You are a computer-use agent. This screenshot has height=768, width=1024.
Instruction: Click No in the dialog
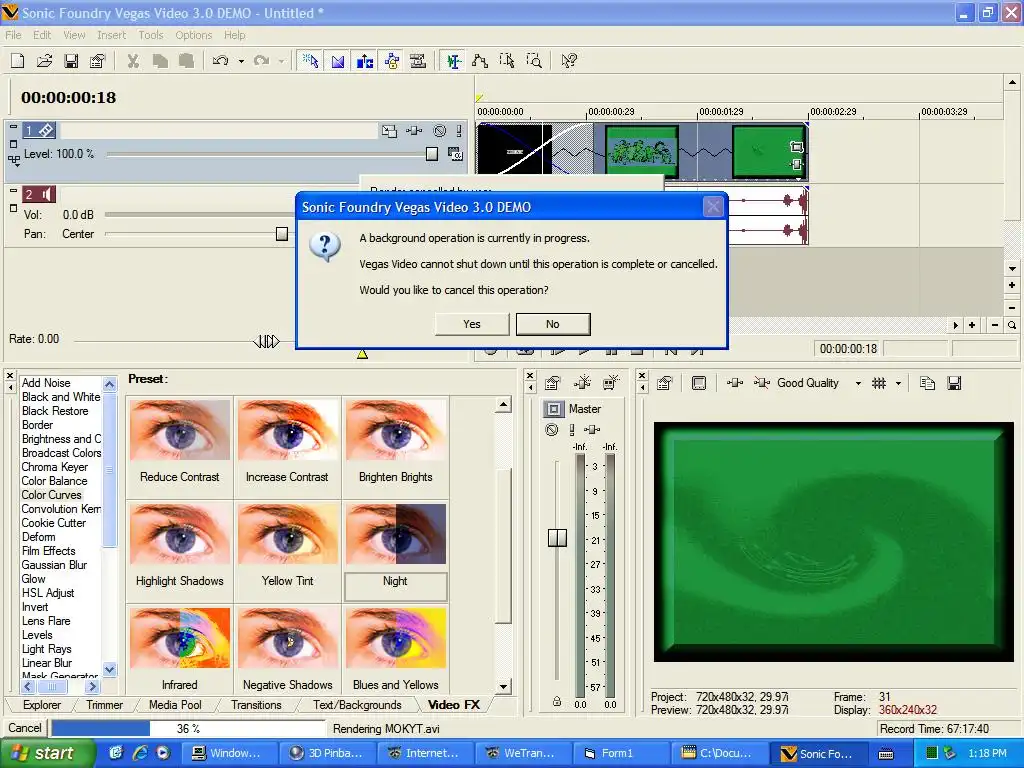[x=552, y=324]
